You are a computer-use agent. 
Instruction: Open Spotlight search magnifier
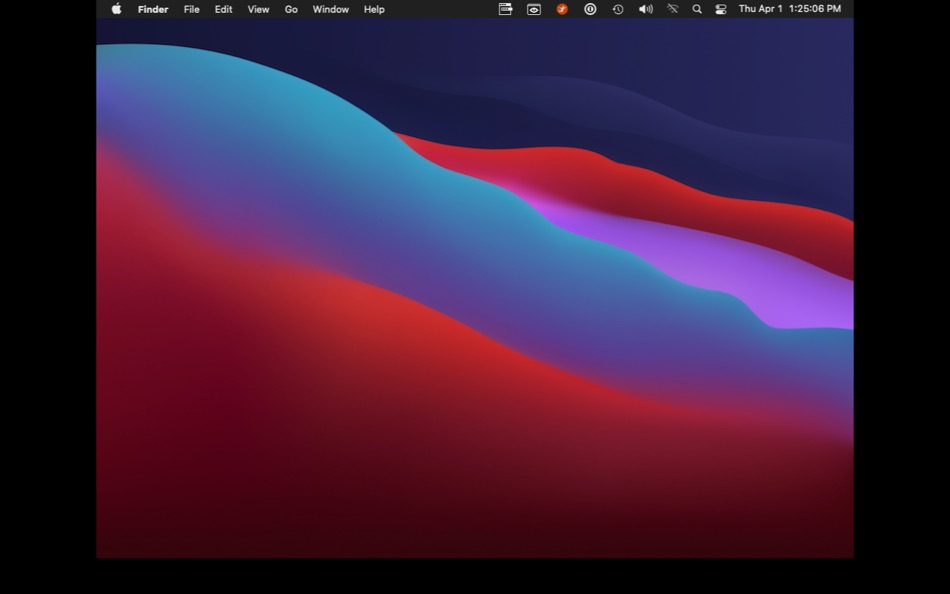click(697, 9)
